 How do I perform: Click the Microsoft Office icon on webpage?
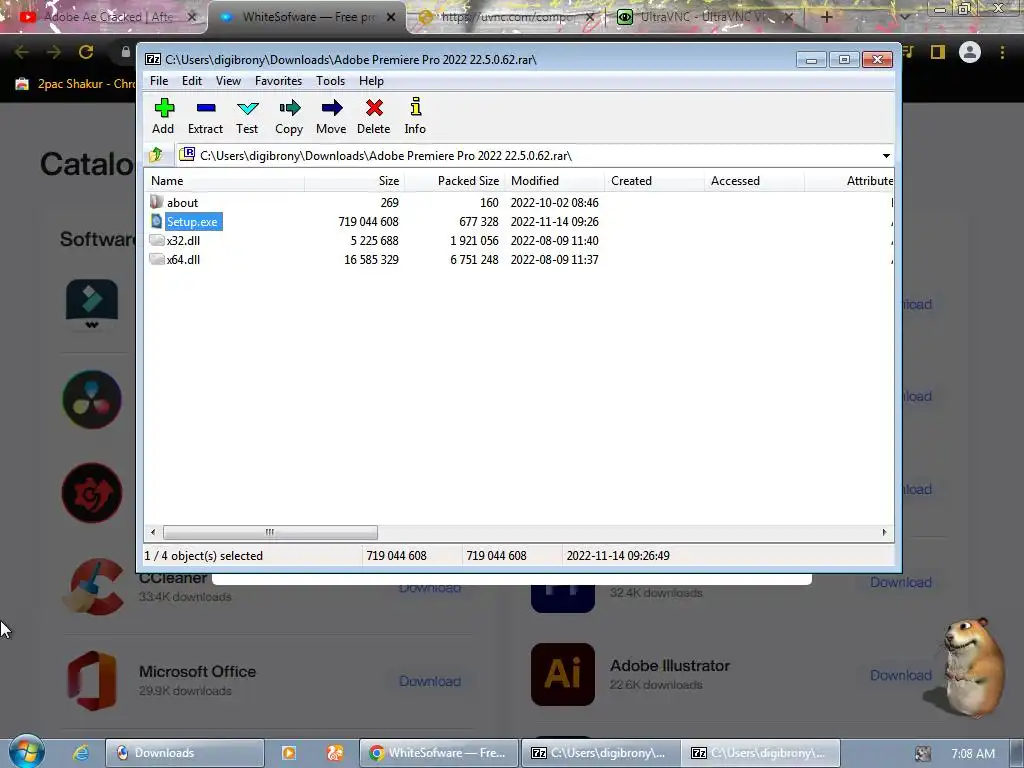click(x=92, y=680)
